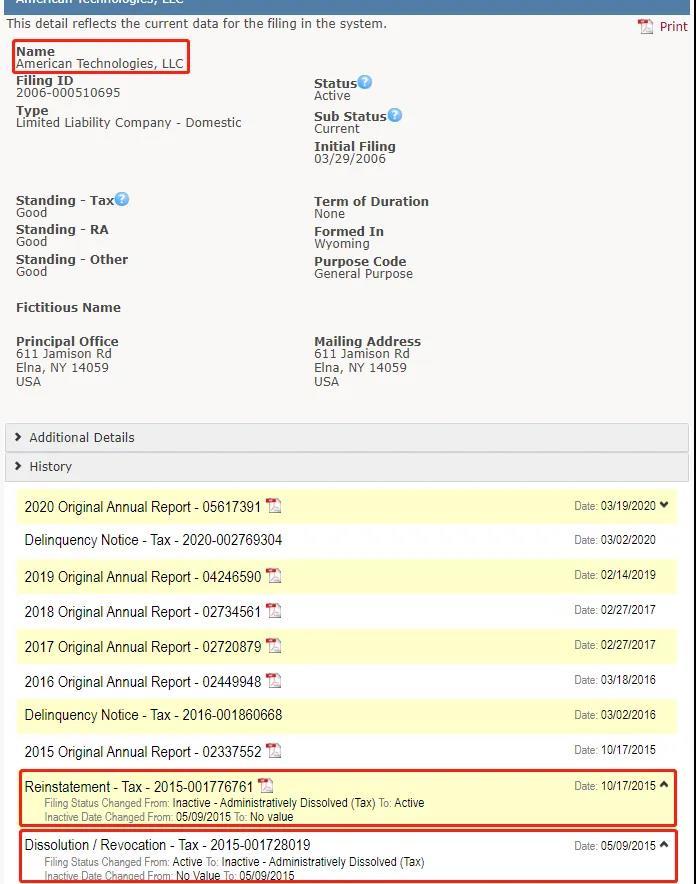Open PDF for 2018 Original Annual Report
Image resolution: width=696 pixels, height=884 pixels.
pos(273,611)
